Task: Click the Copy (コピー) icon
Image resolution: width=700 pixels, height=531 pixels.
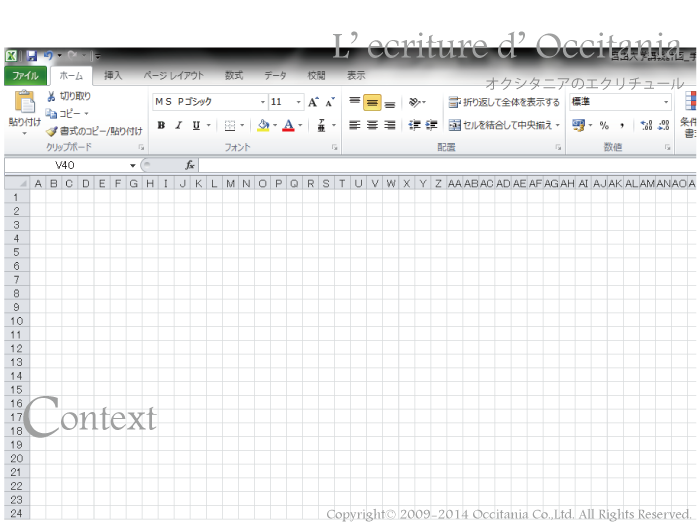Action: tap(51, 114)
